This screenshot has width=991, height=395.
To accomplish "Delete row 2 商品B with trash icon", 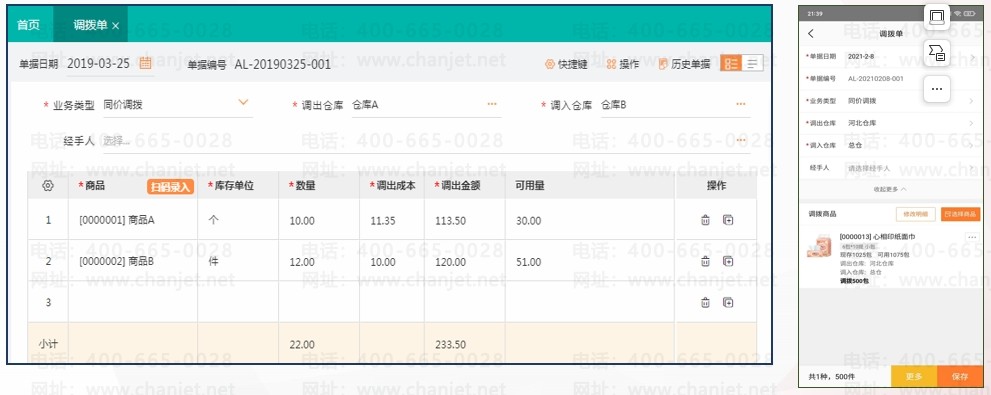I will [705, 261].
